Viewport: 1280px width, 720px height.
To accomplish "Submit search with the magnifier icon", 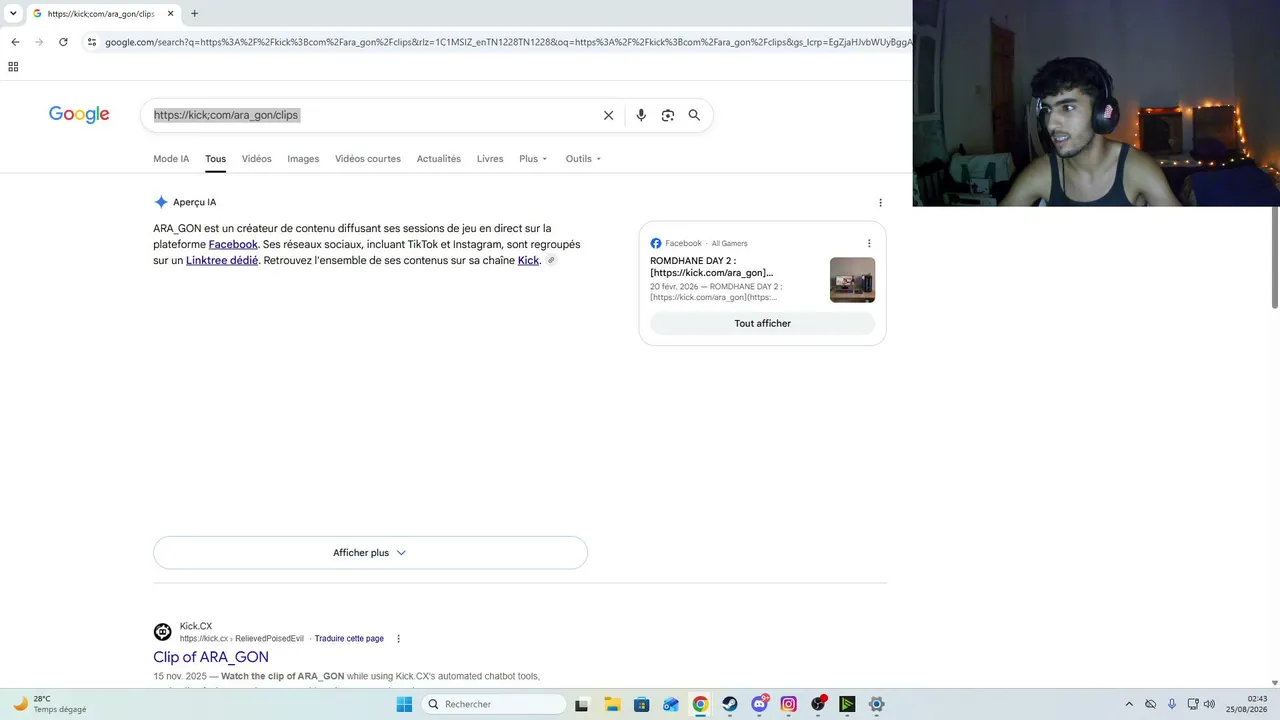I will pos(694,115).
